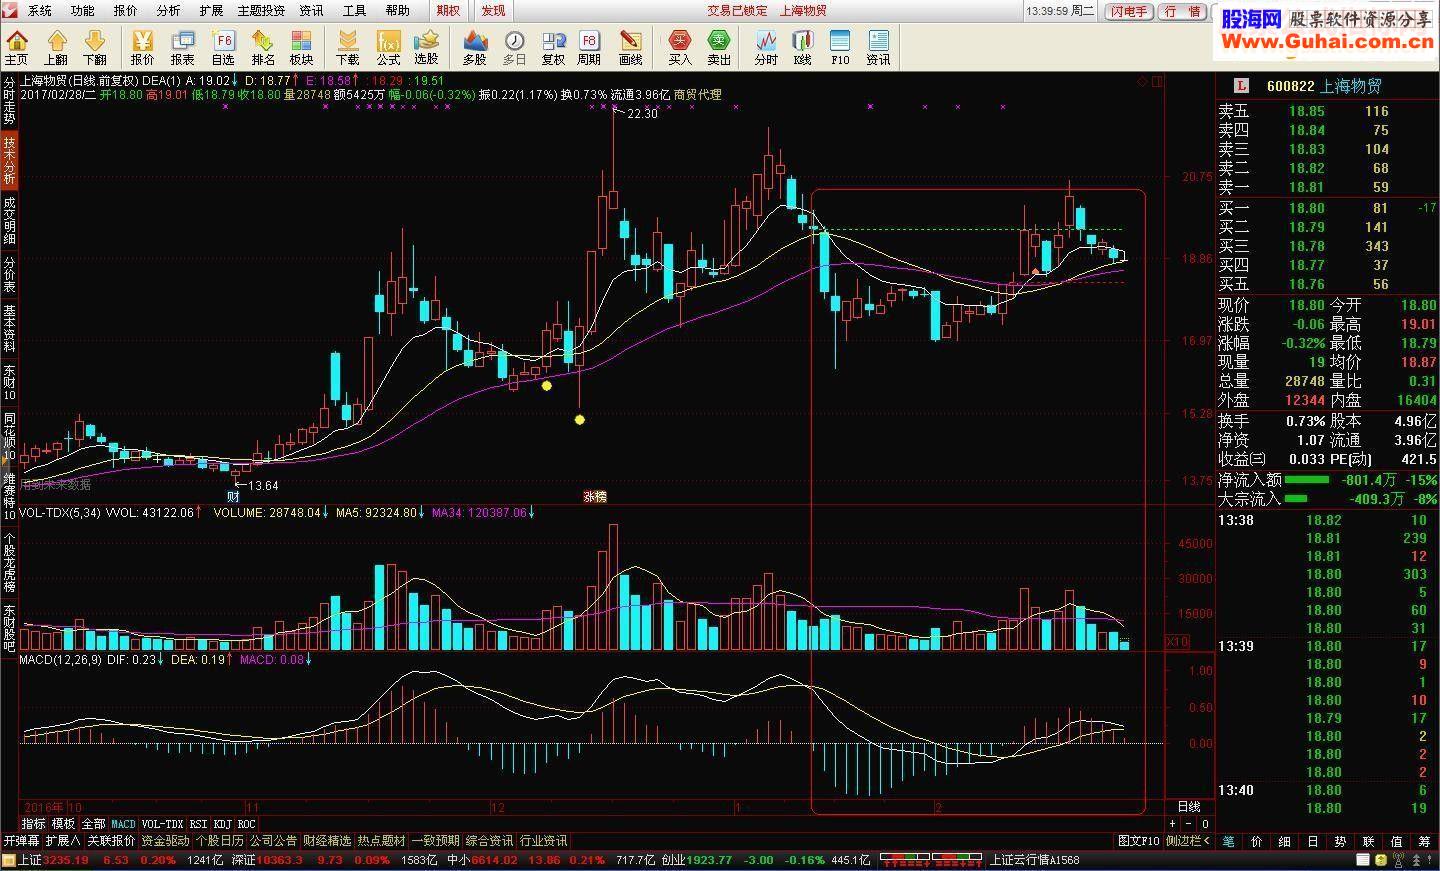
Task: Click the 上翻 page-up arrow icon
Action: coord(56,47)
